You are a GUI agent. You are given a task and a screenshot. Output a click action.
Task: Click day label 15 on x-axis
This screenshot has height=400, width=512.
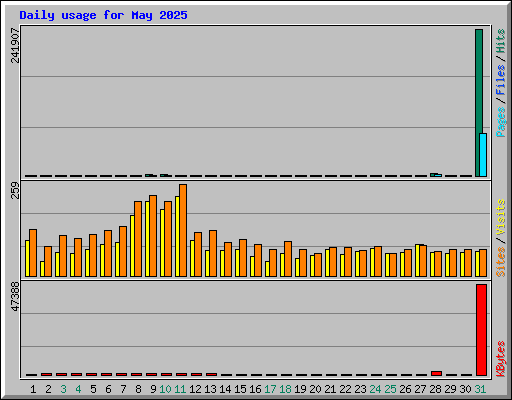coord(240,389)
